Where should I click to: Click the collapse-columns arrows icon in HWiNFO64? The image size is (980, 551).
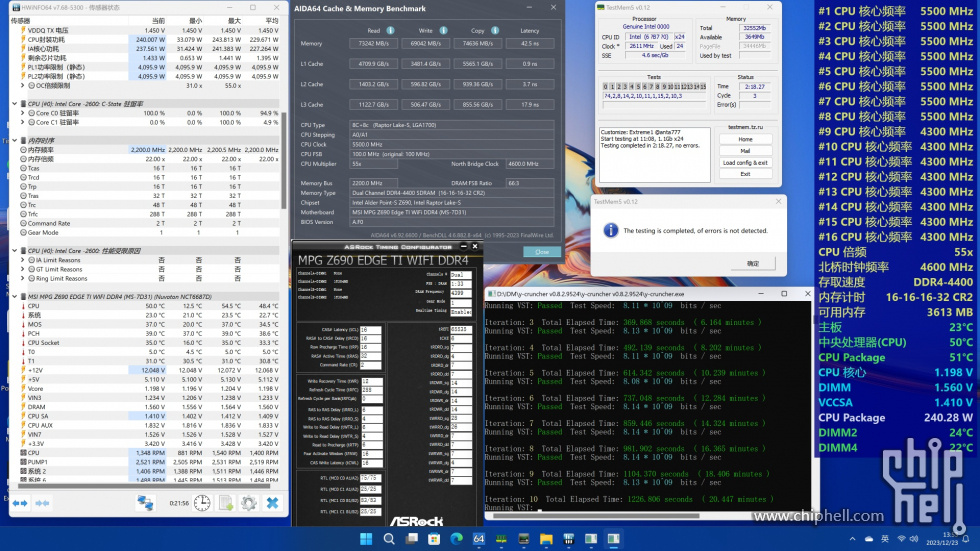(x=42, y=504)
